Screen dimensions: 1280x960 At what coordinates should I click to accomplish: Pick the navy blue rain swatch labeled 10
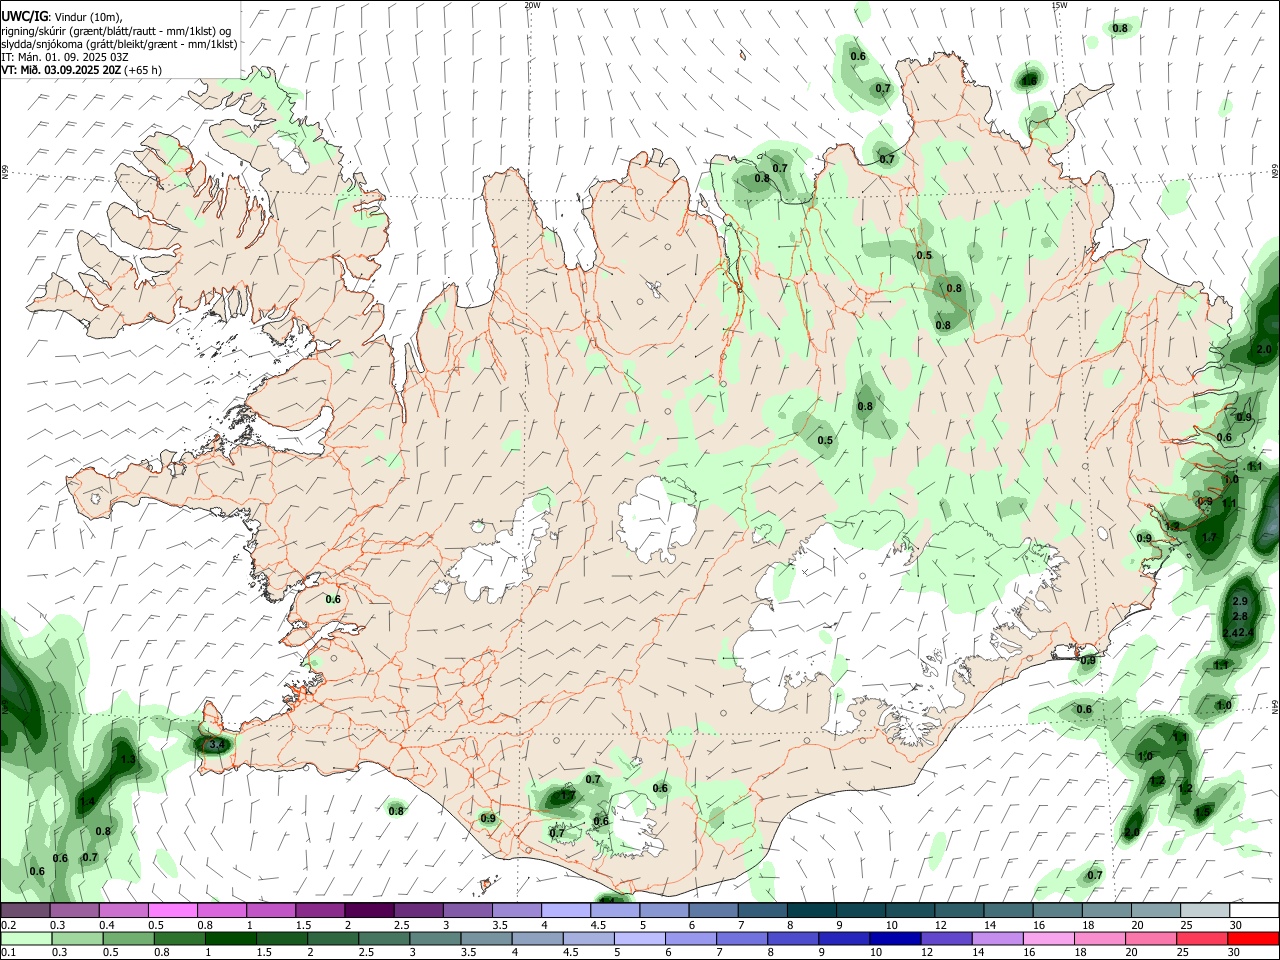[x=894, y=938]
